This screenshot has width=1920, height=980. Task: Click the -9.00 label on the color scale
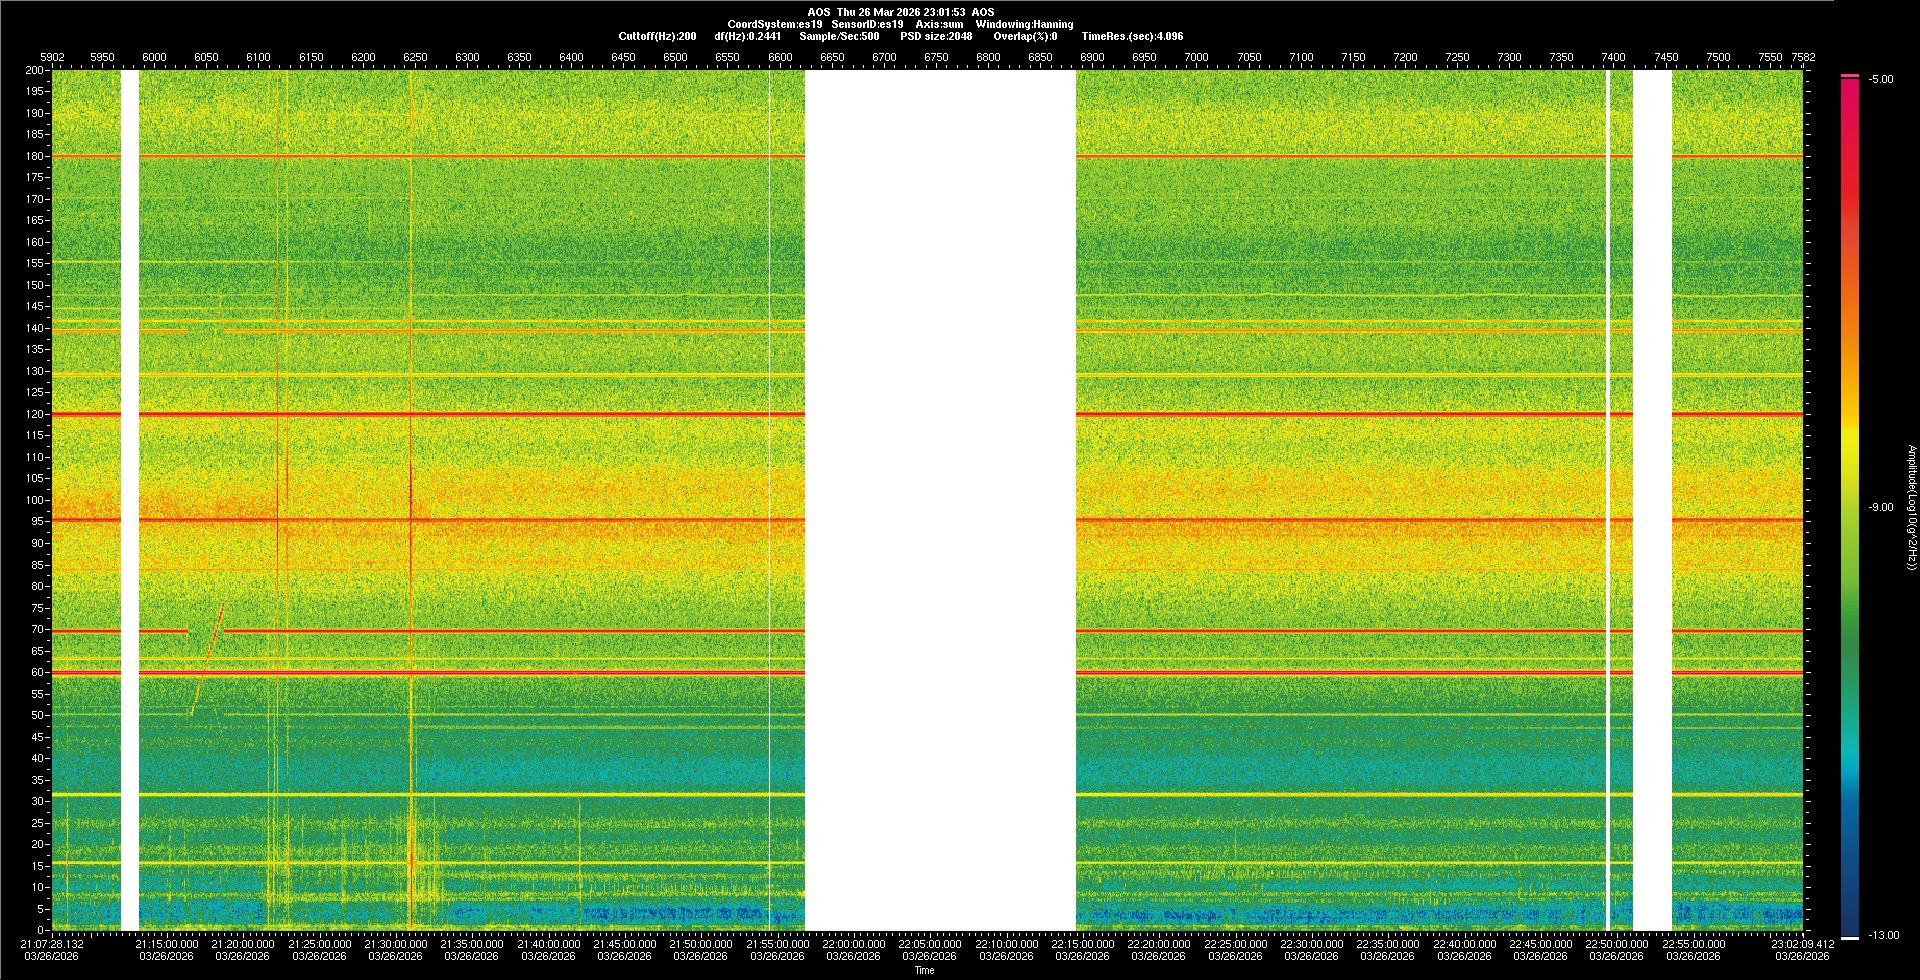(1881, 508)
